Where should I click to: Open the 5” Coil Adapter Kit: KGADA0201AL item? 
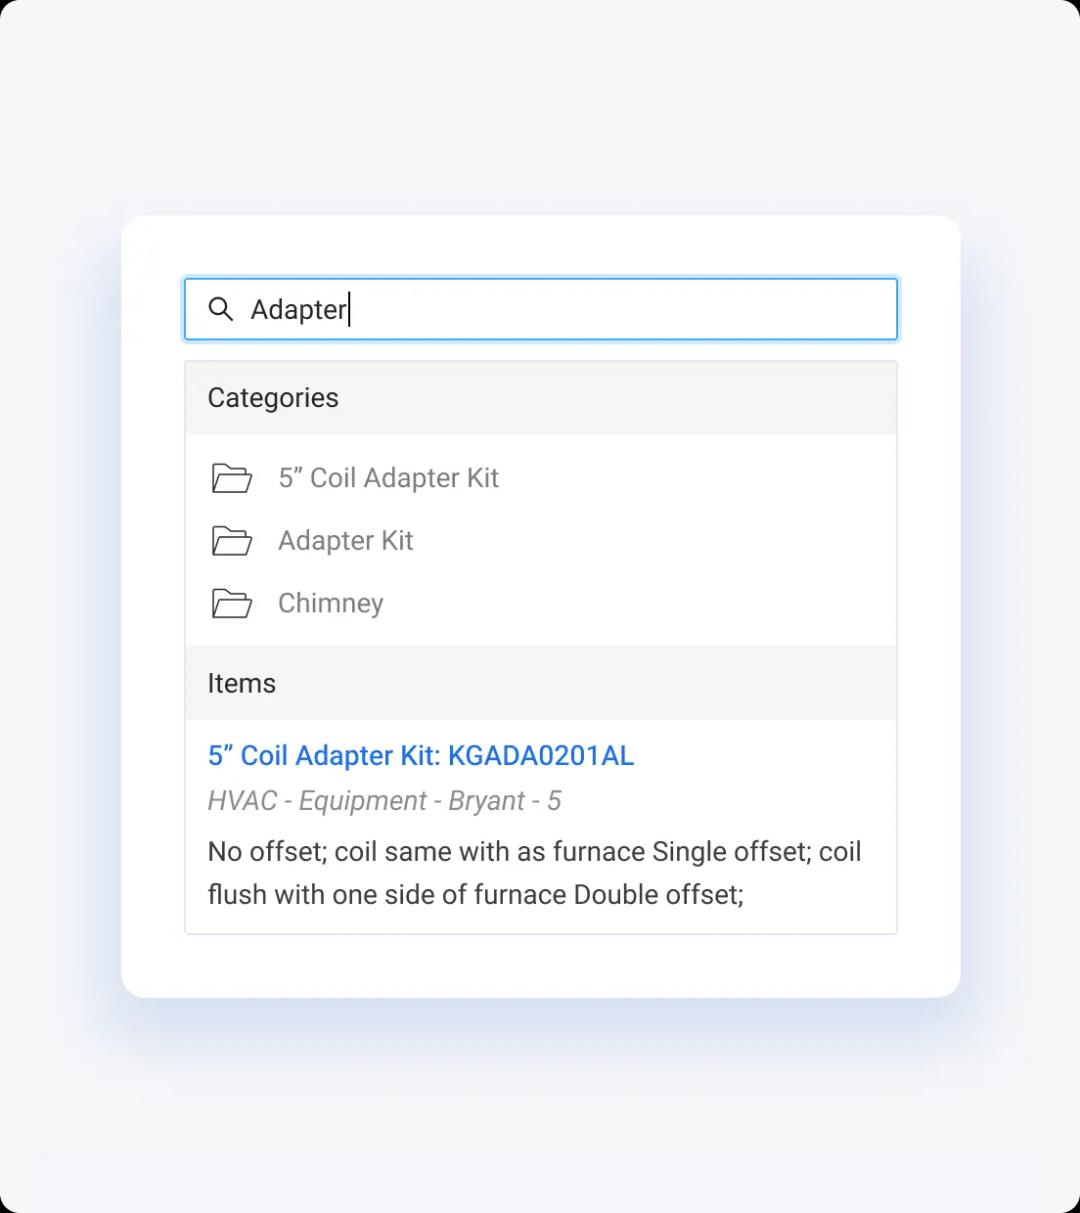421,755
